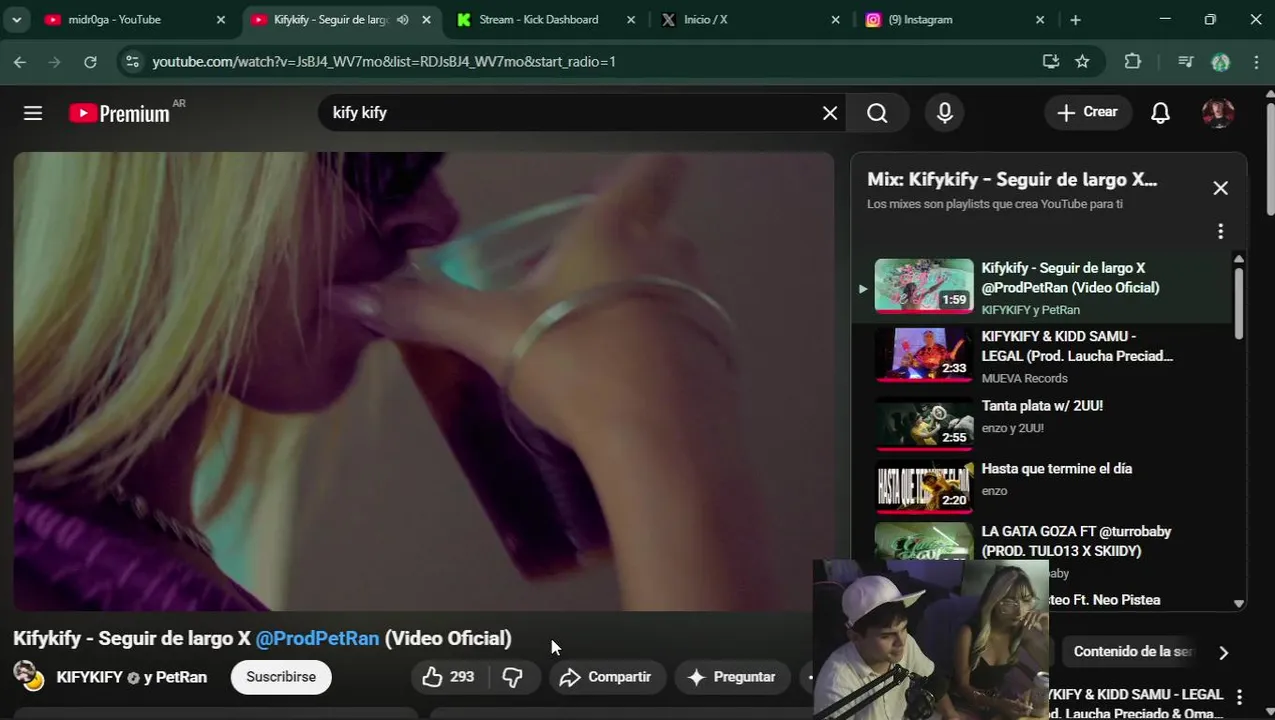Screen dimensions: 1275x720
Task: Open the notifications bell
Action: pyautogui.click(x=1160, y=113)
